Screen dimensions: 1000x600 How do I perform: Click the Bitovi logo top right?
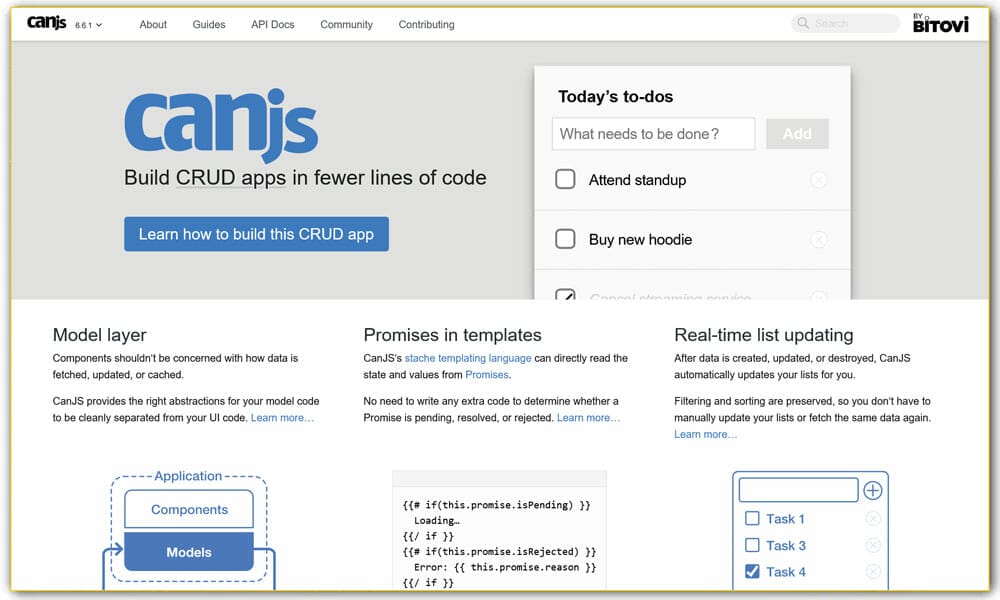(x=941, y=25)
